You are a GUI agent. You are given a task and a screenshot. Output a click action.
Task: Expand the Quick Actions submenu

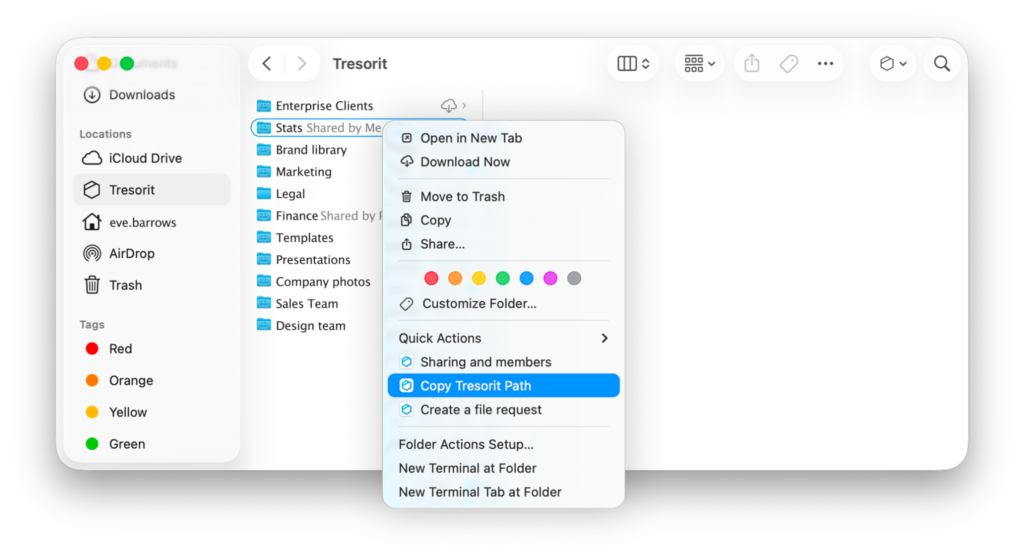coord(504,338)
